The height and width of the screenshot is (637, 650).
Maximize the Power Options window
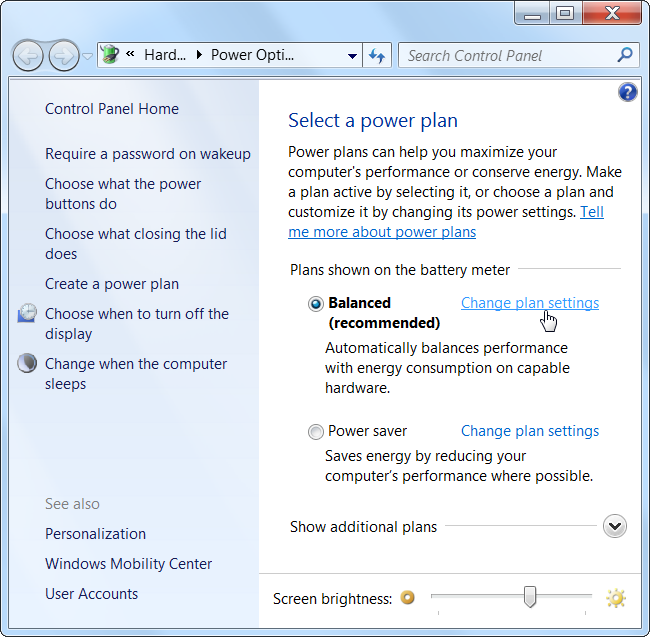(565, 13)
